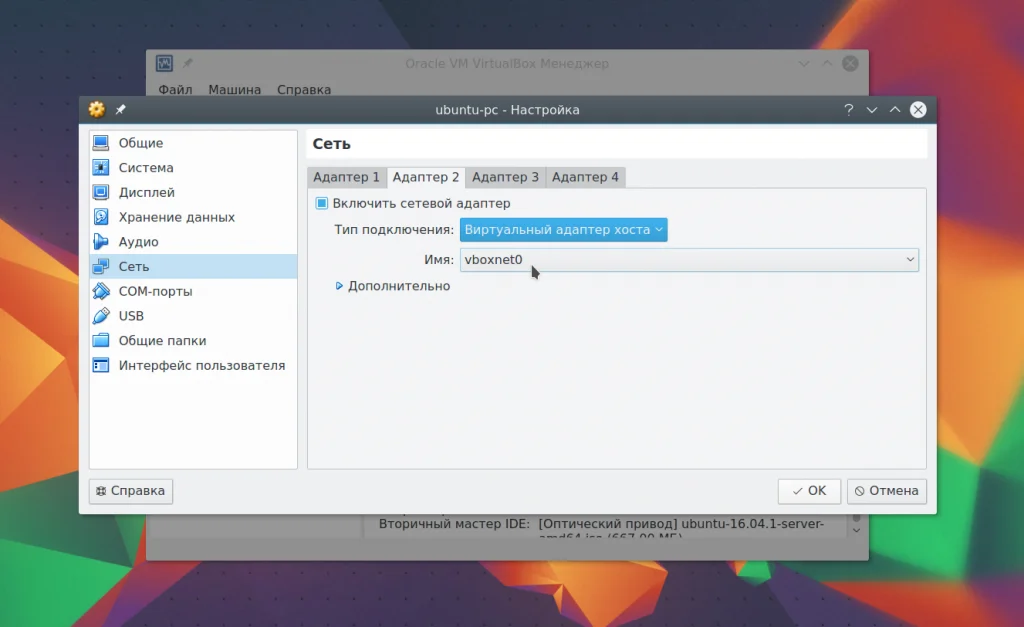Switch to the Адаптер 1 tab

[346, 177]
